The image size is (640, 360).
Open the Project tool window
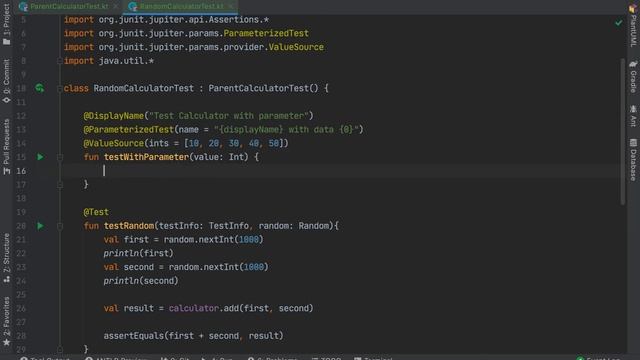pos(7,24)
